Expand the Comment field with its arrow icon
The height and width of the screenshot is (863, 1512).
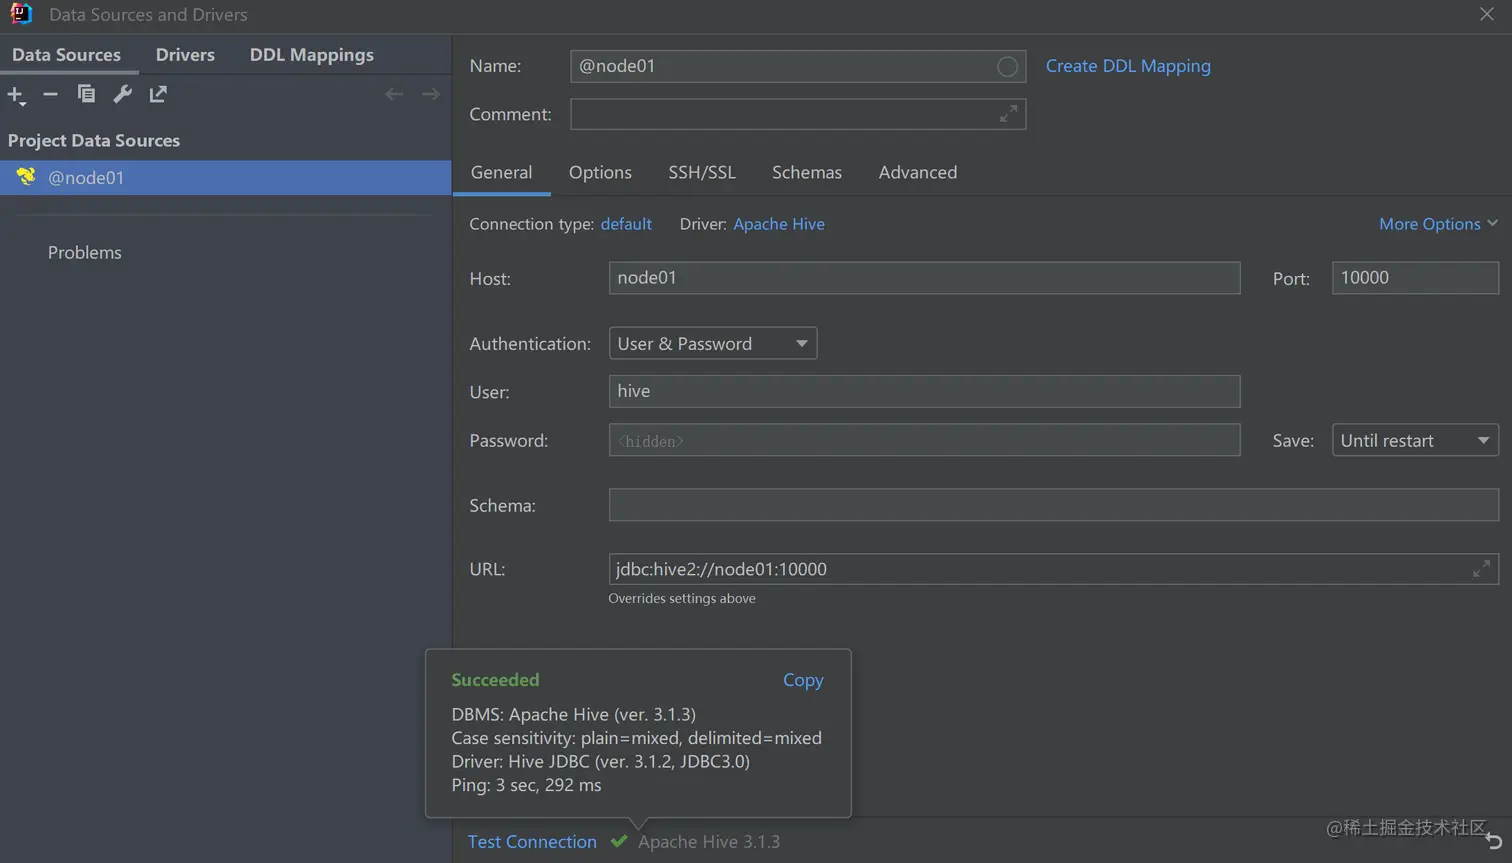pyautogui.click(x=1008, y=114)
